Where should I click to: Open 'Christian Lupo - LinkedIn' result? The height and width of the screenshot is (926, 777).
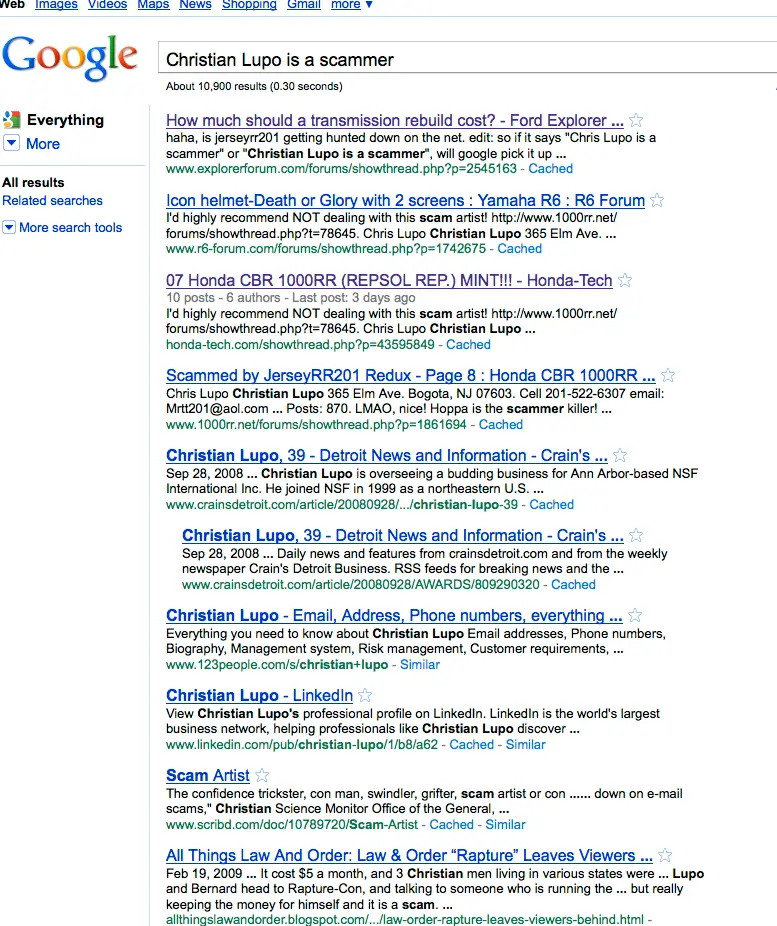[x=259, y=696]
